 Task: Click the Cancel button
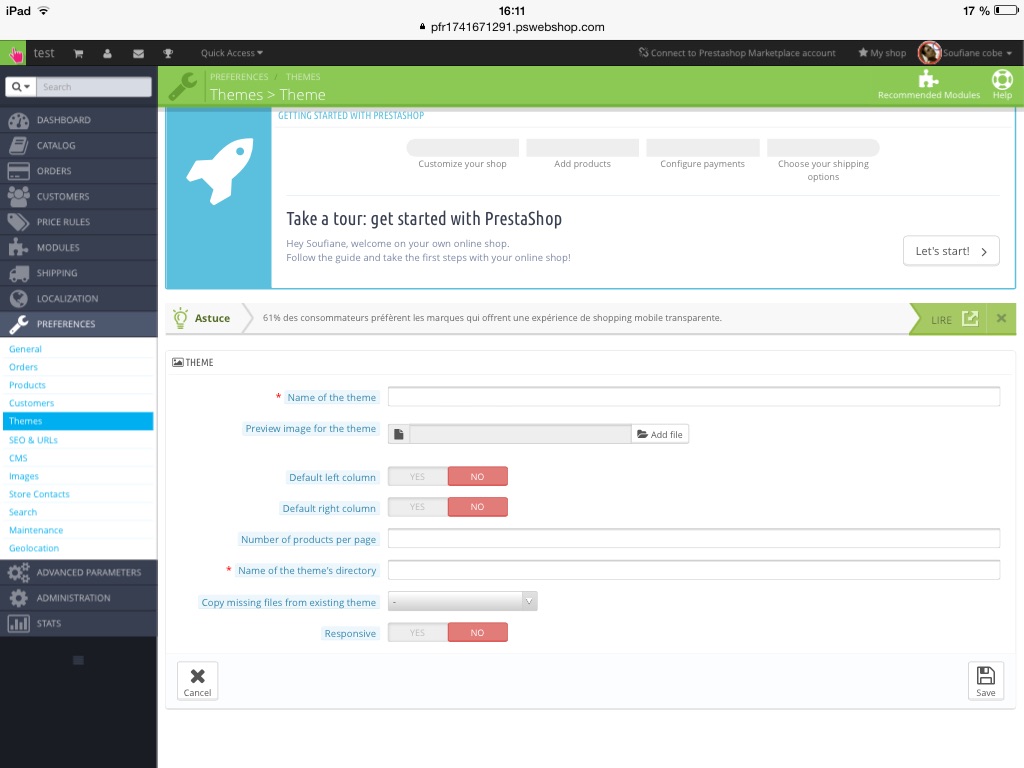[x=197, y=681]
